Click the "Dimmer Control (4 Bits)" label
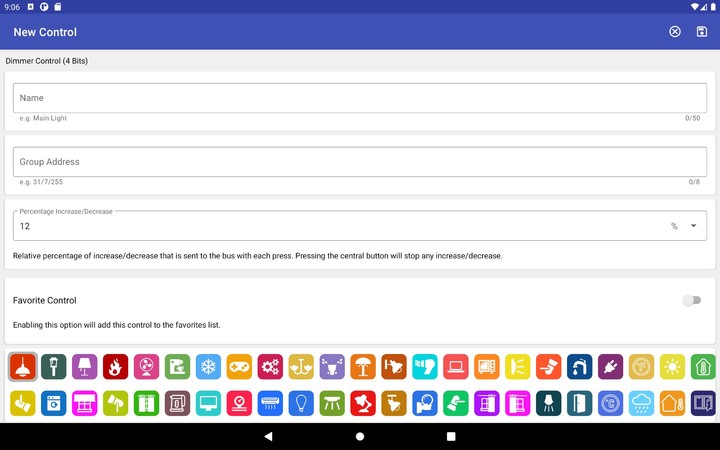The height and width of the screenshot is (450, 720). point(46,61)
